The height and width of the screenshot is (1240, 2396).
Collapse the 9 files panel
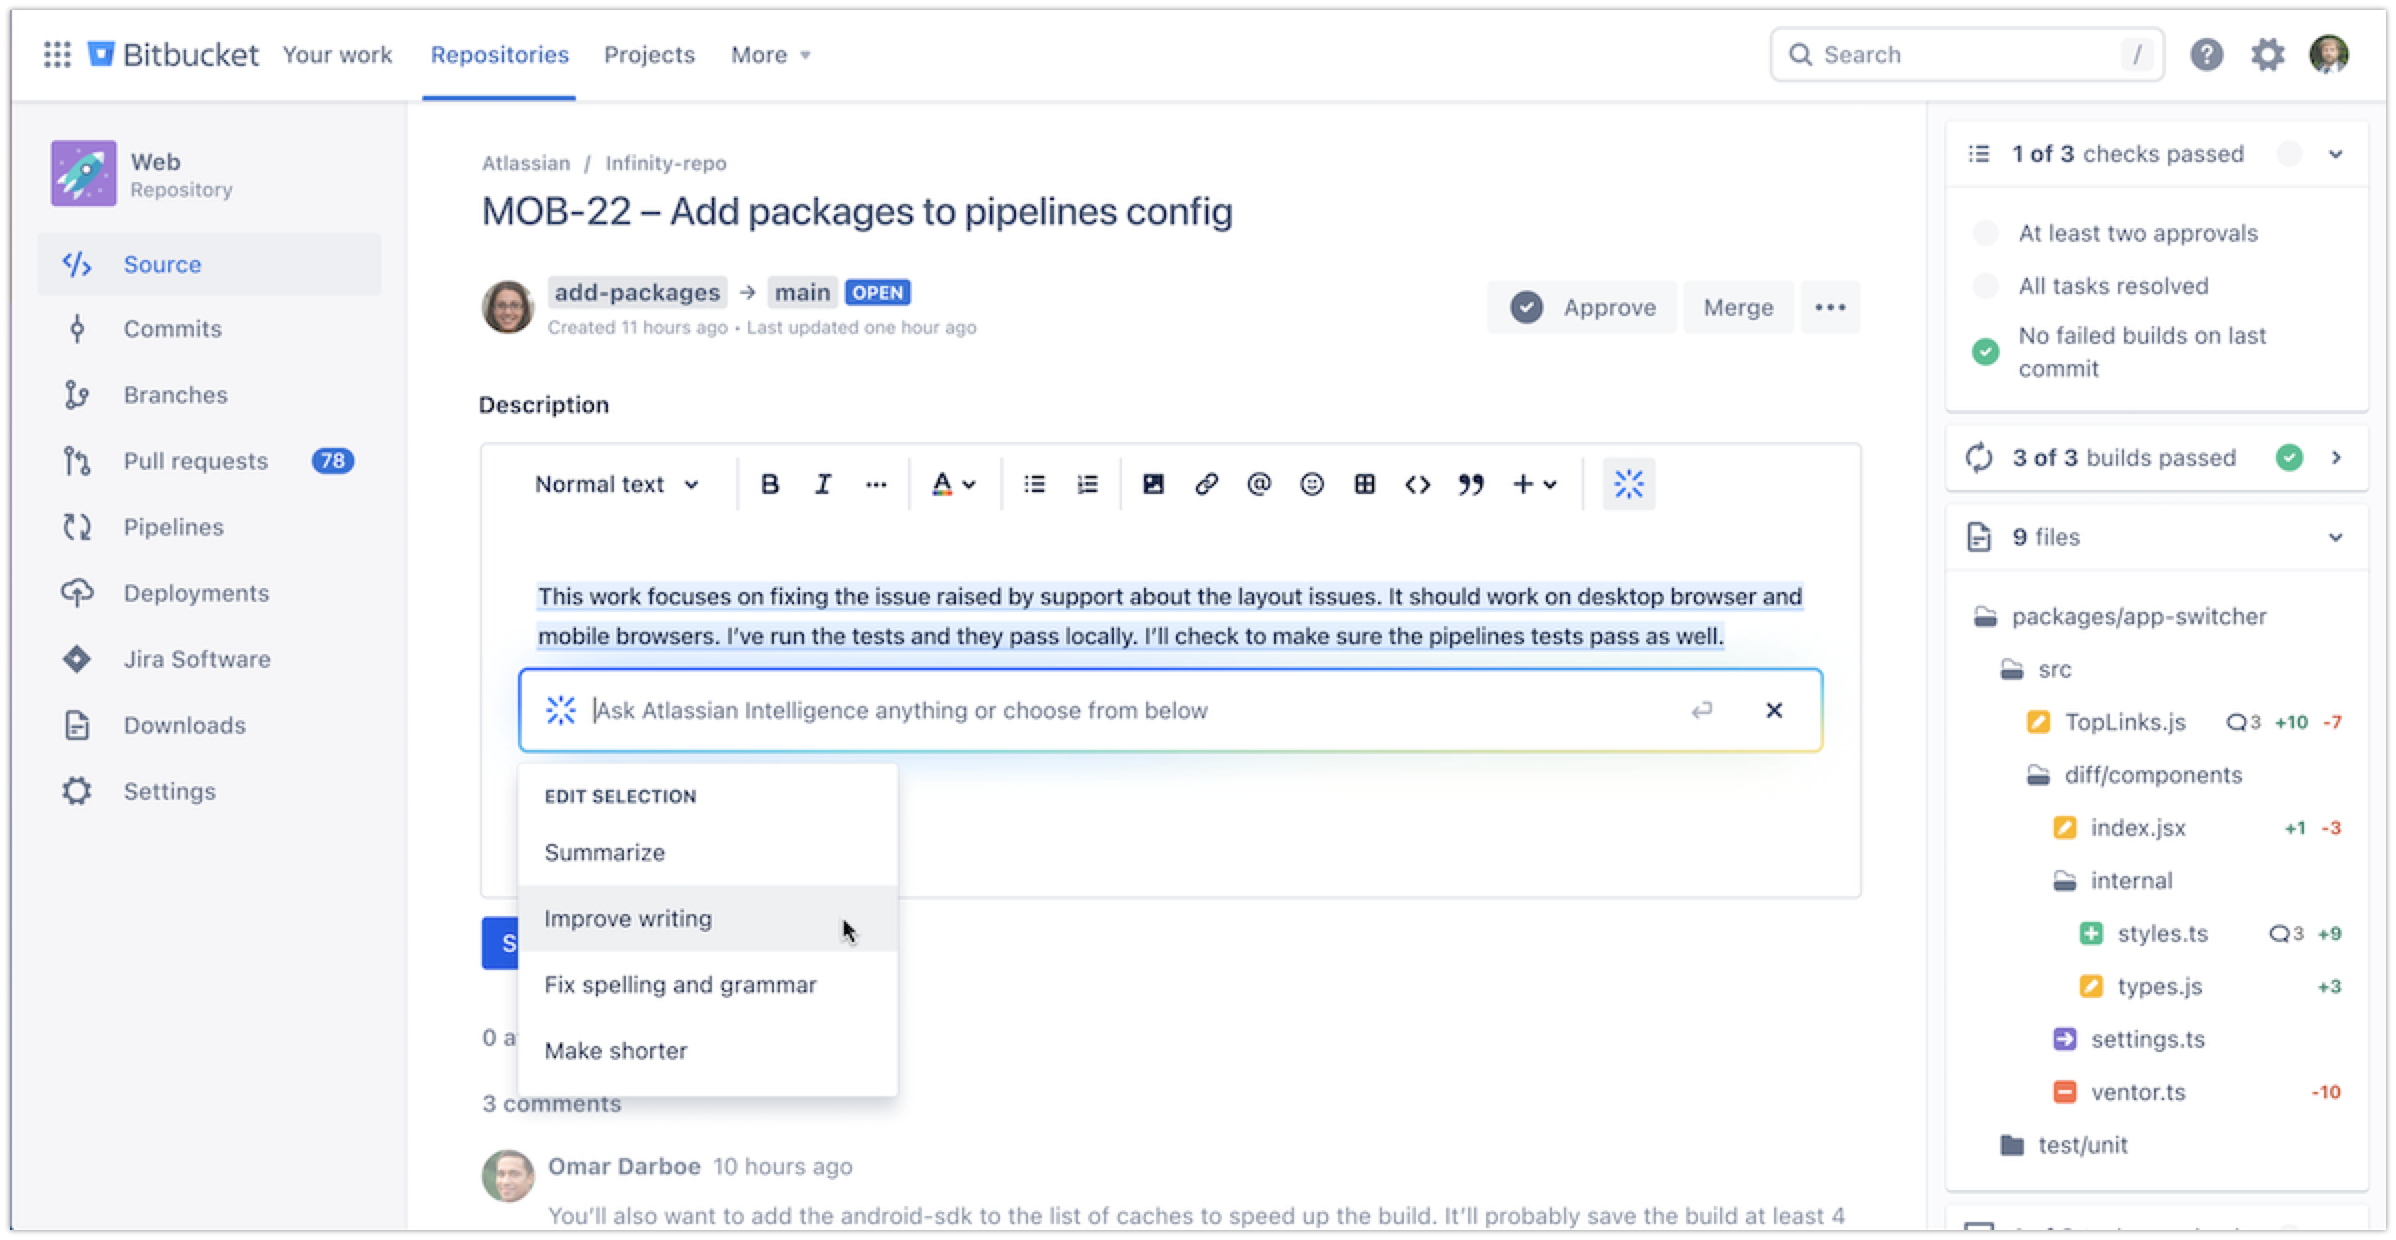(x=2335, y=537)
